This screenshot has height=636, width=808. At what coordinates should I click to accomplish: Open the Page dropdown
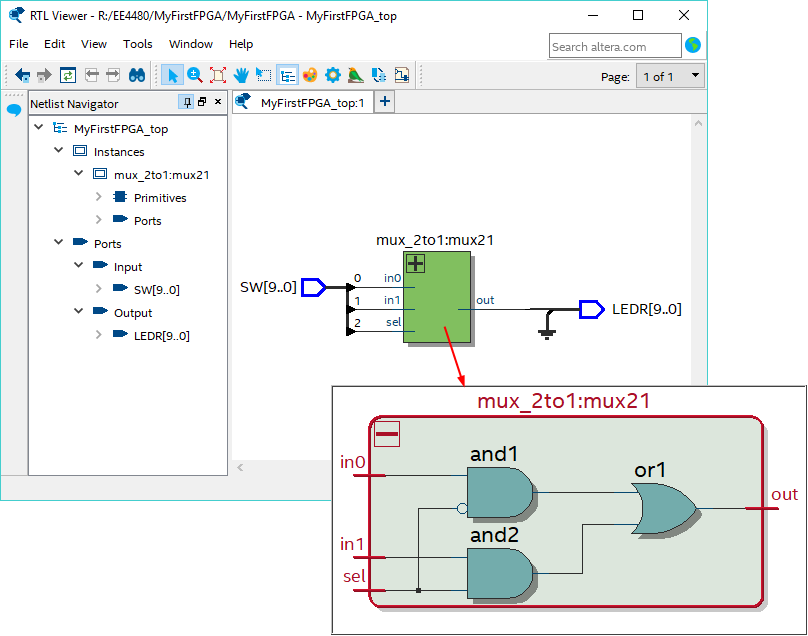tap(670, 76)
